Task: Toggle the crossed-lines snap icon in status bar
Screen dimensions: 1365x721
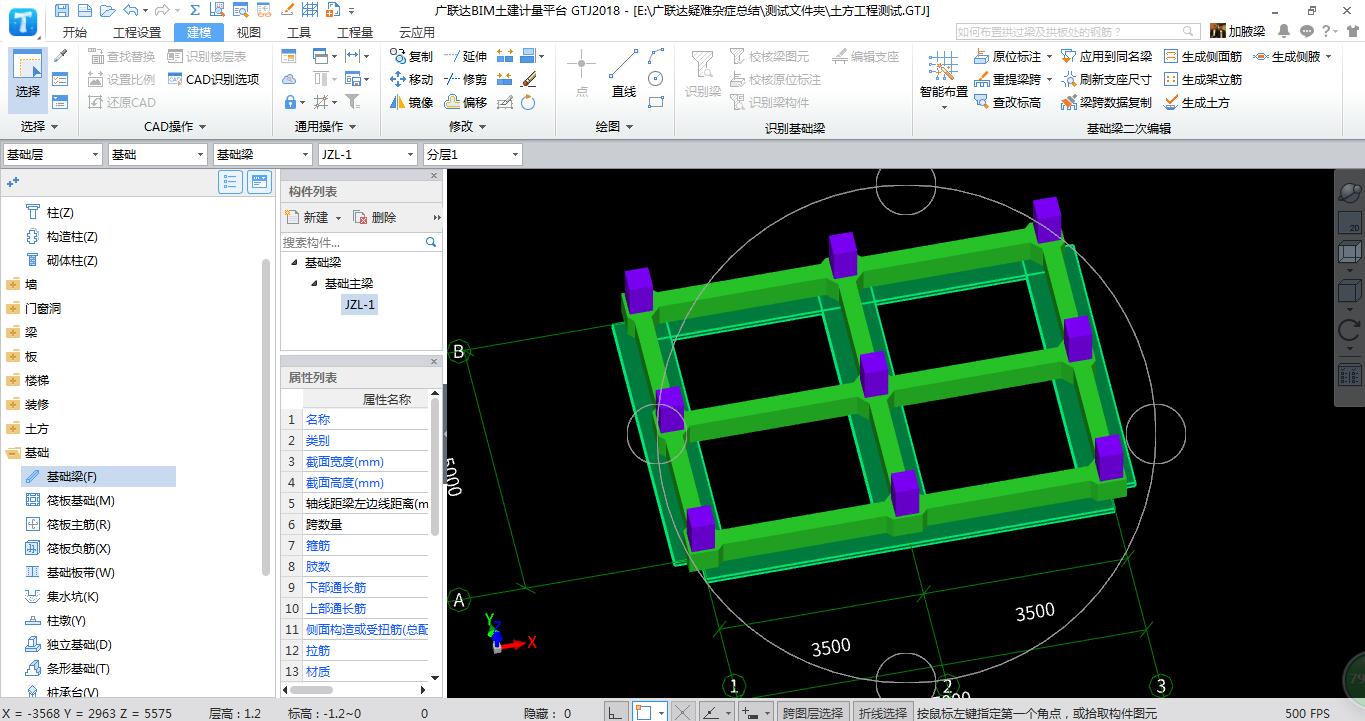Action: 683,712
